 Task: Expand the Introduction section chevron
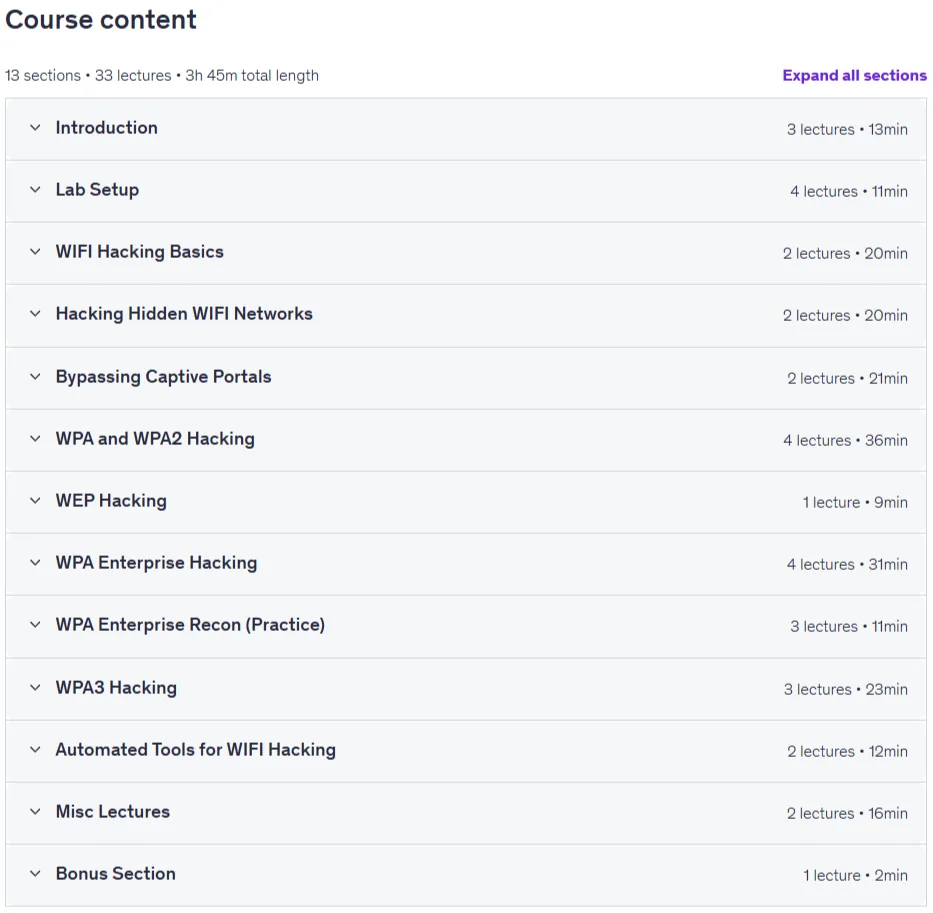tap(36, 128)
